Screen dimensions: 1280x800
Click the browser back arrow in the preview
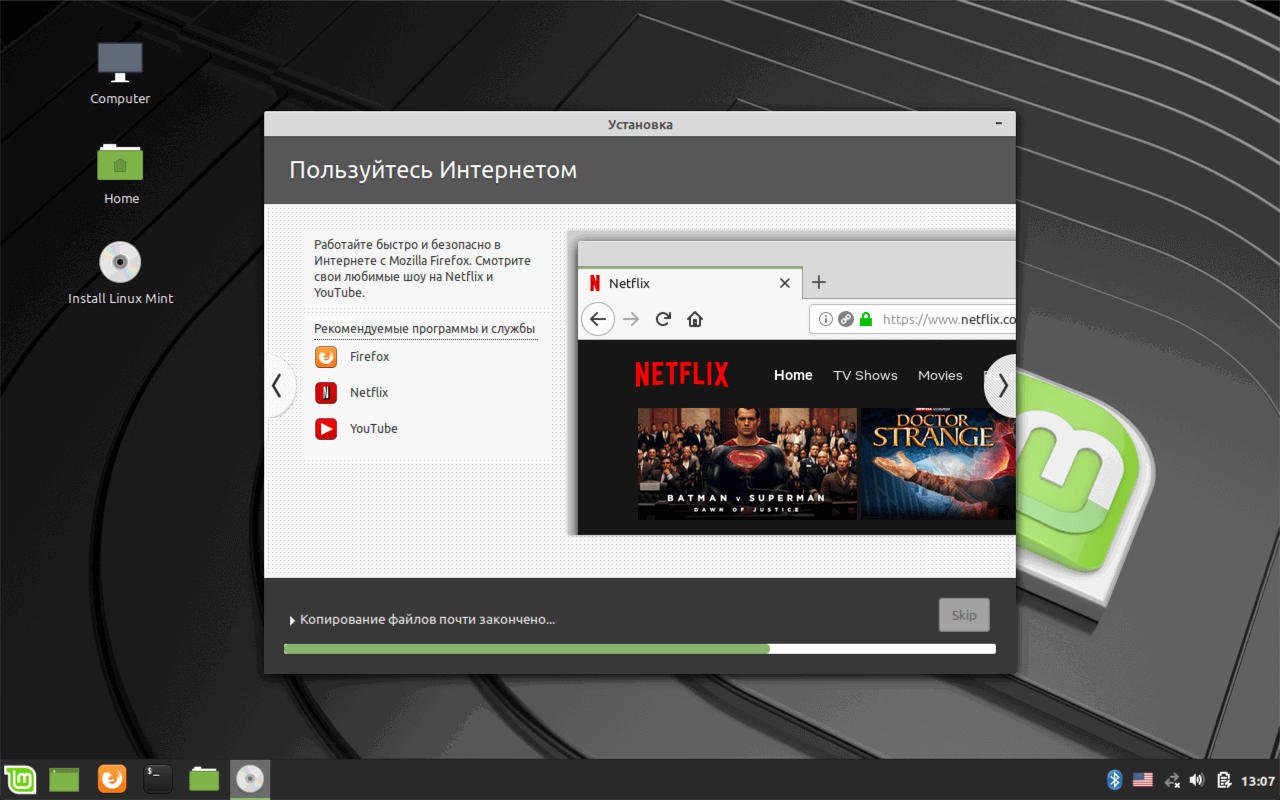click(x=597, y=319)
